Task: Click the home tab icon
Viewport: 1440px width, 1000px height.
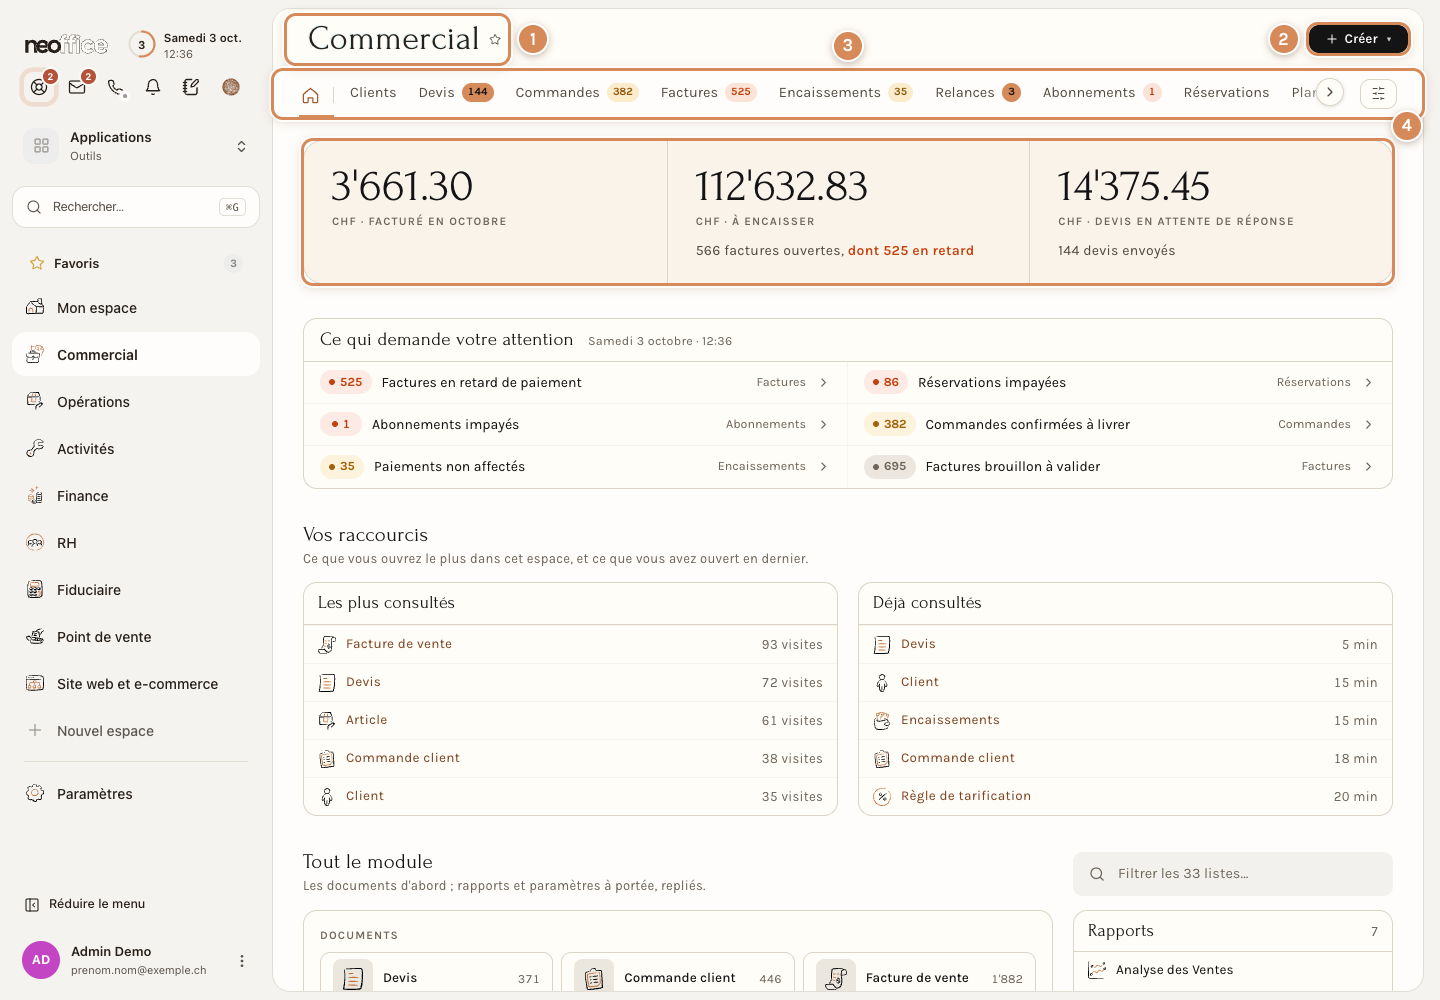Action: (310, 95)
